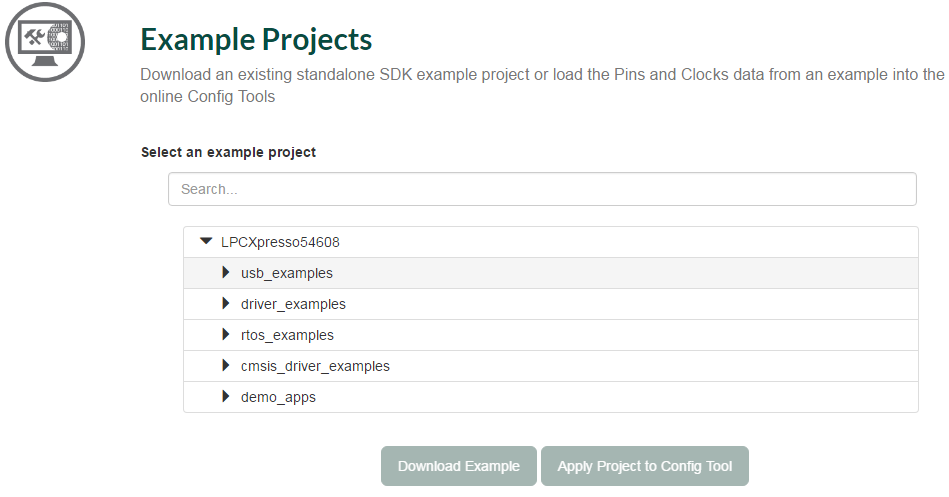Click the Example Projects heading
This screenshot has width=949, height=497.
[x=256, y=39]
